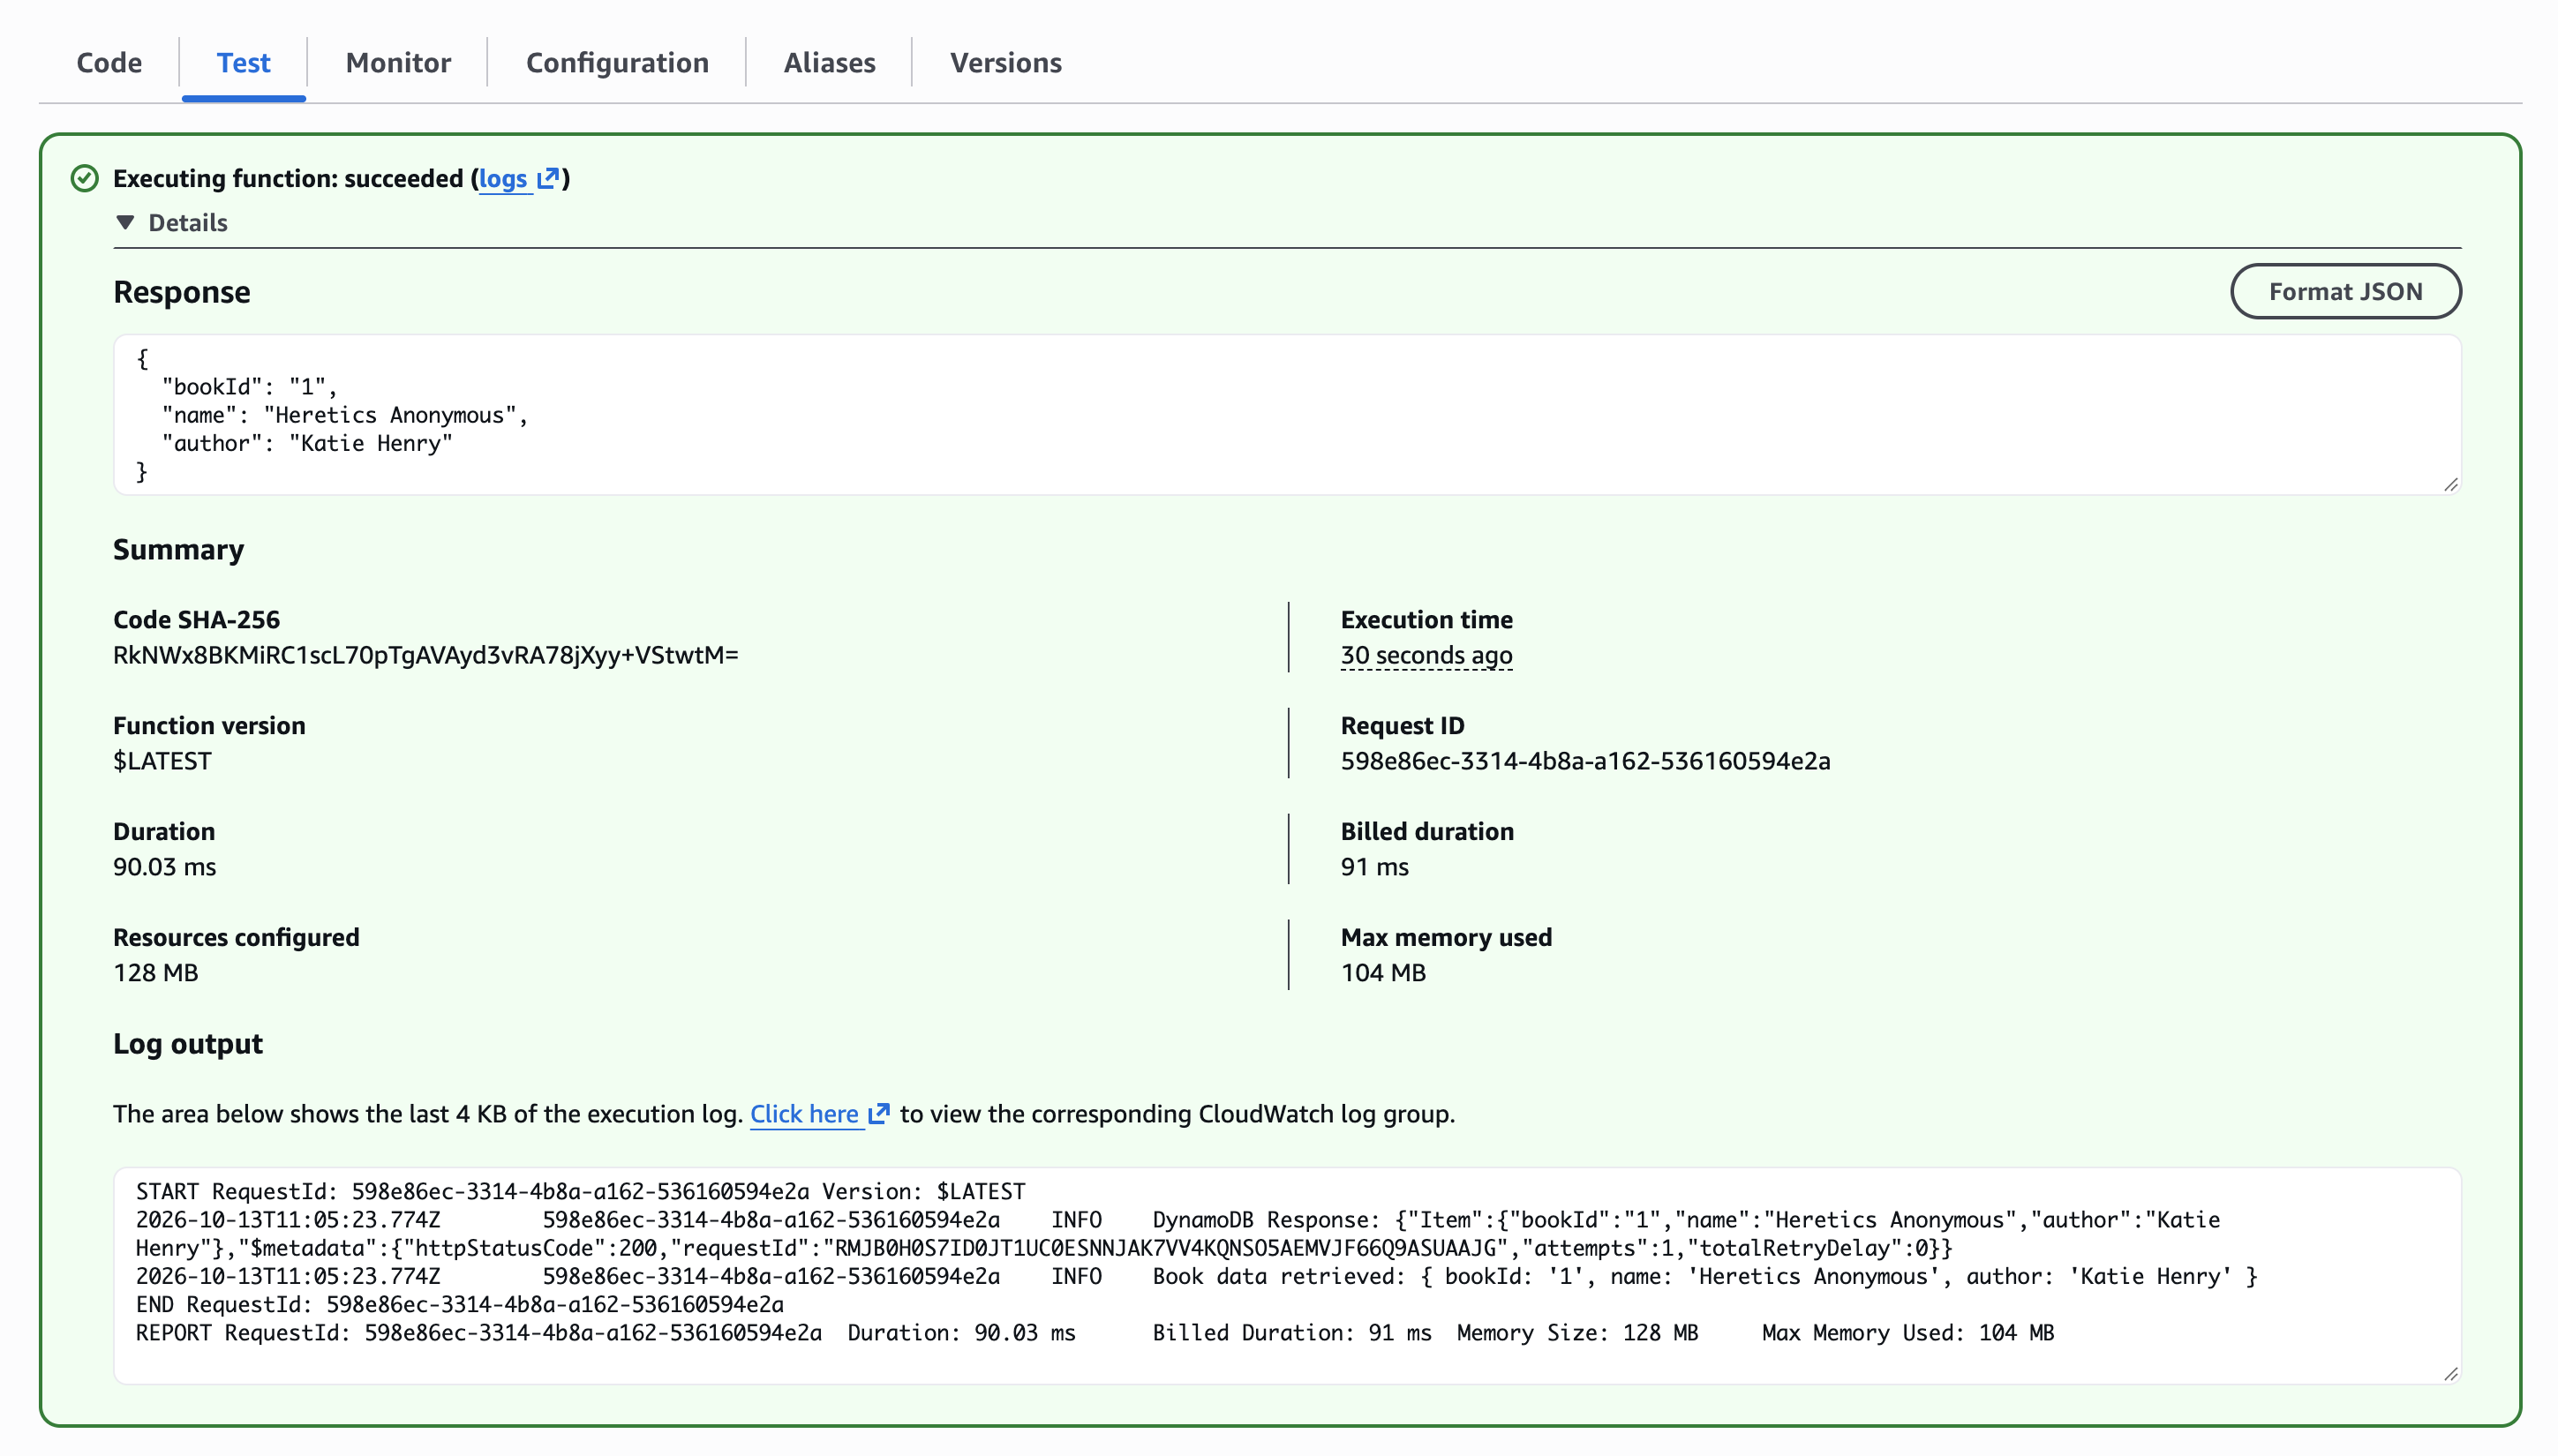Click the Request ID value 598e86ec-3314-4b8a-a162-536160594e2a
This screenshot has height=1456, width=2558.
(1585, 761)
